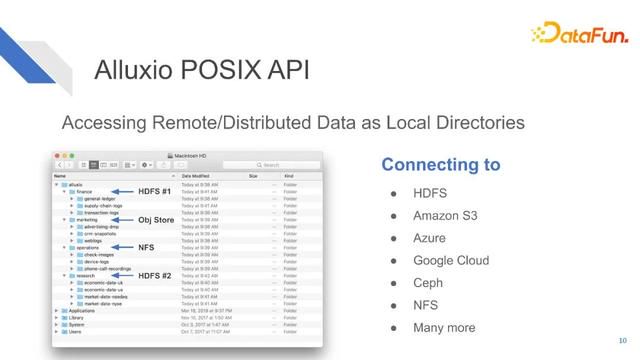Click the Date Modified cell for Applications

(207, 311)
